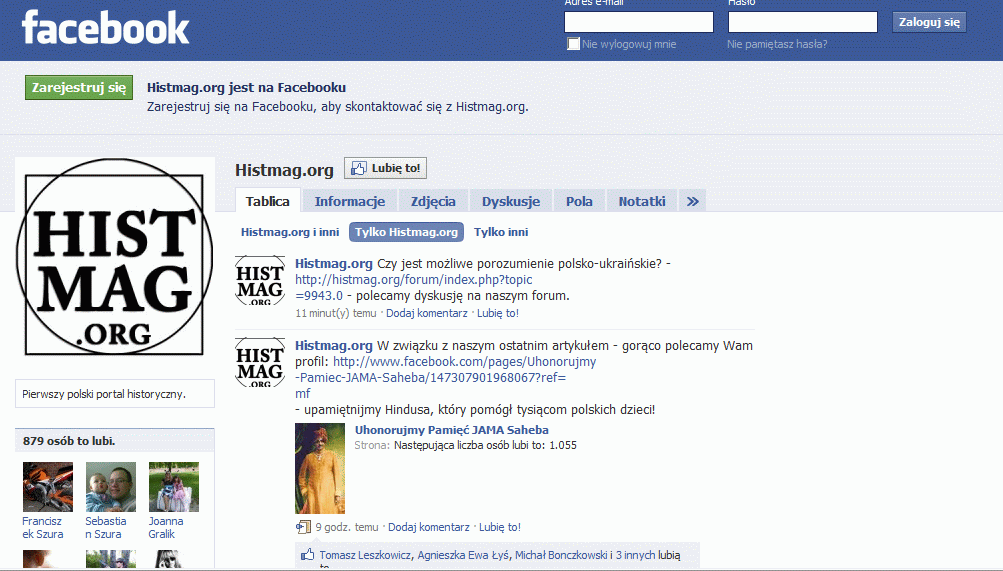This screenshot has height=571, width=1003.
Task: Click the green Zarejestruj się button
Action: 79,88
